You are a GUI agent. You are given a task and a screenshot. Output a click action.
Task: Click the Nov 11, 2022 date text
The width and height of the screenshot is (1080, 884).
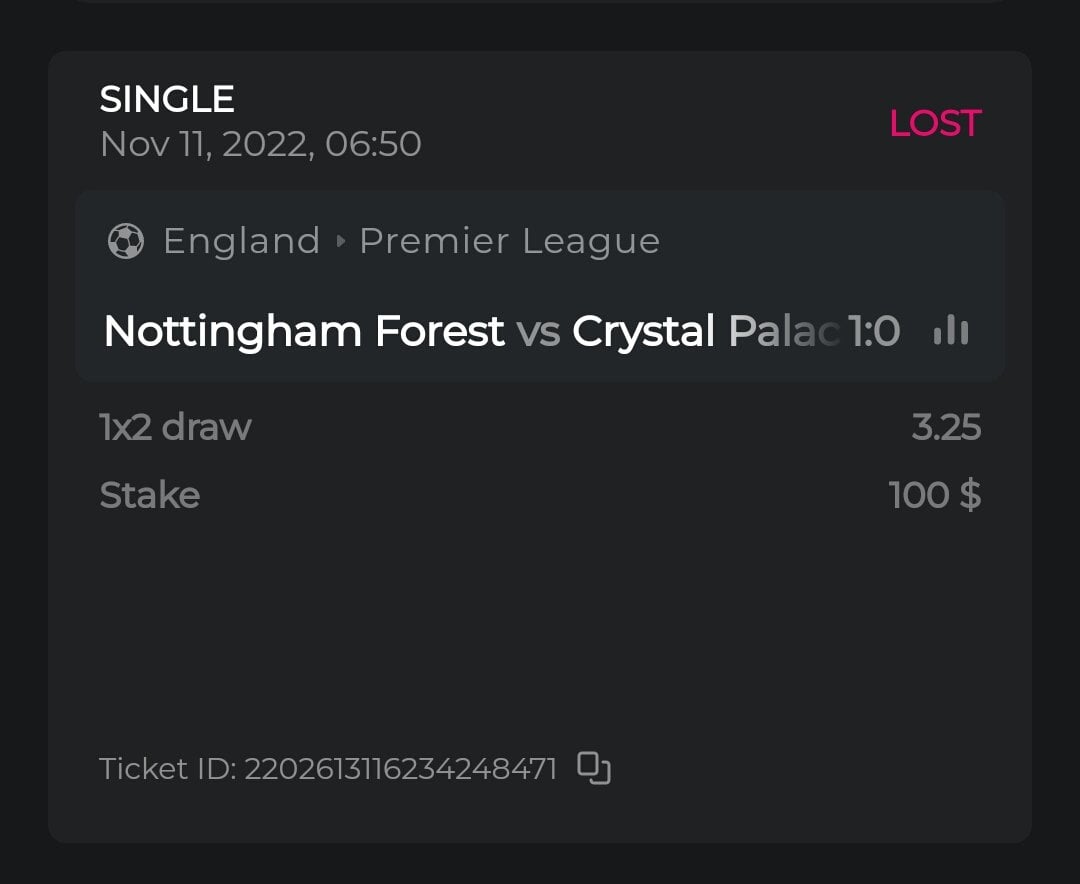[260, 144]
